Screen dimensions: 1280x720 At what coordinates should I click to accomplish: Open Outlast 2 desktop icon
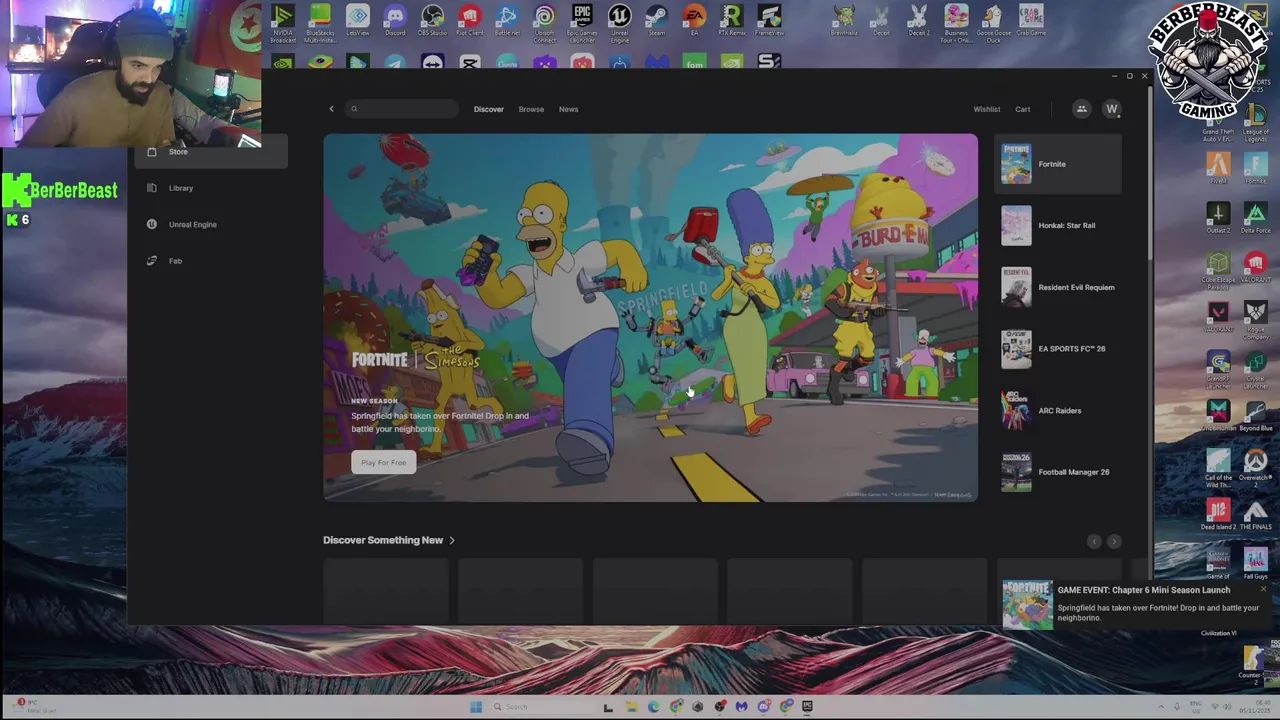pyautogui.click(x=1218, y=217)
